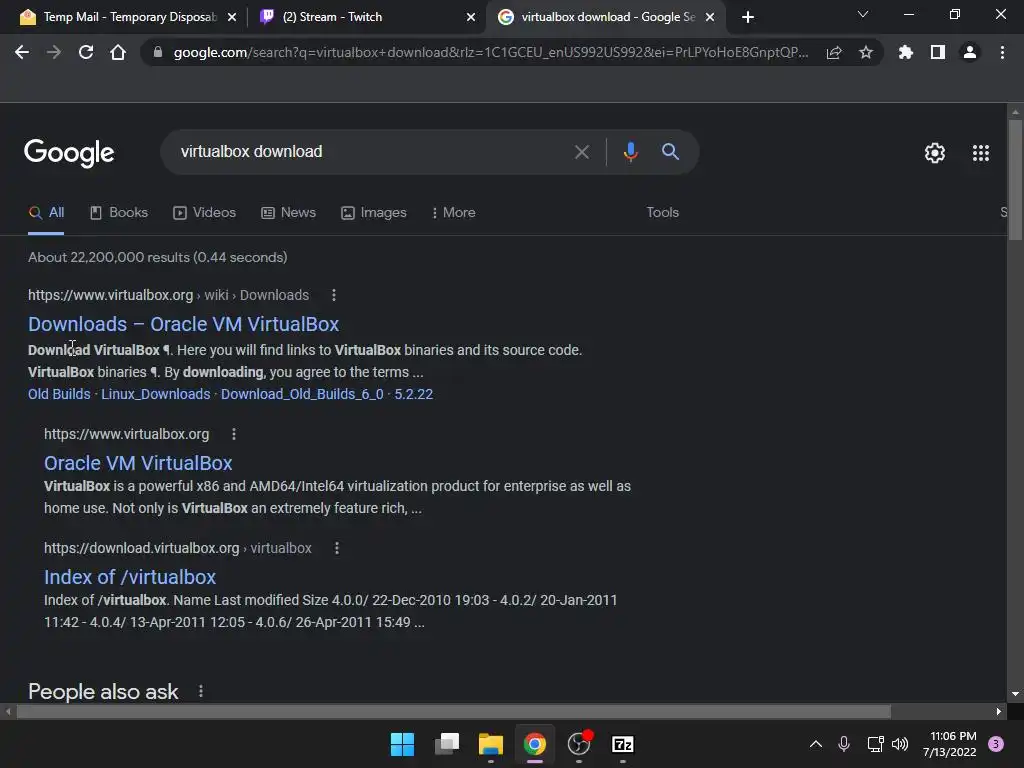Screen dimensions: 1024x768
Task: Open File Explorer from taskbar
Action: (490, 744)
